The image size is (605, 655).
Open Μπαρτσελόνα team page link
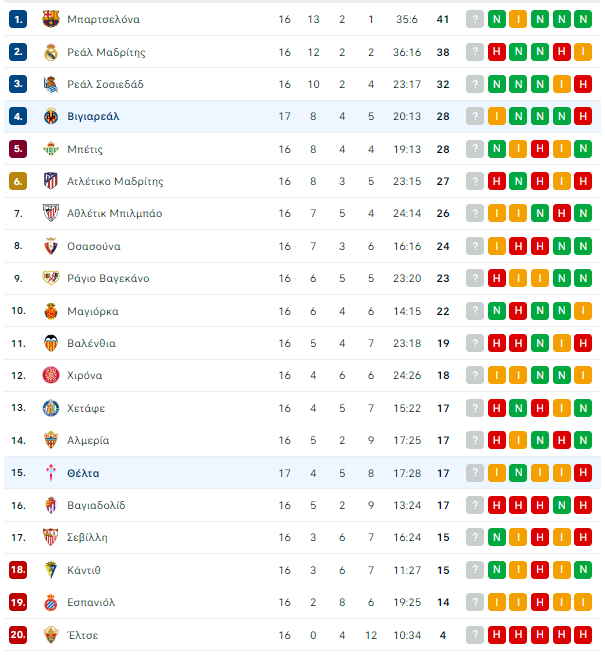[x=104, y=20]
